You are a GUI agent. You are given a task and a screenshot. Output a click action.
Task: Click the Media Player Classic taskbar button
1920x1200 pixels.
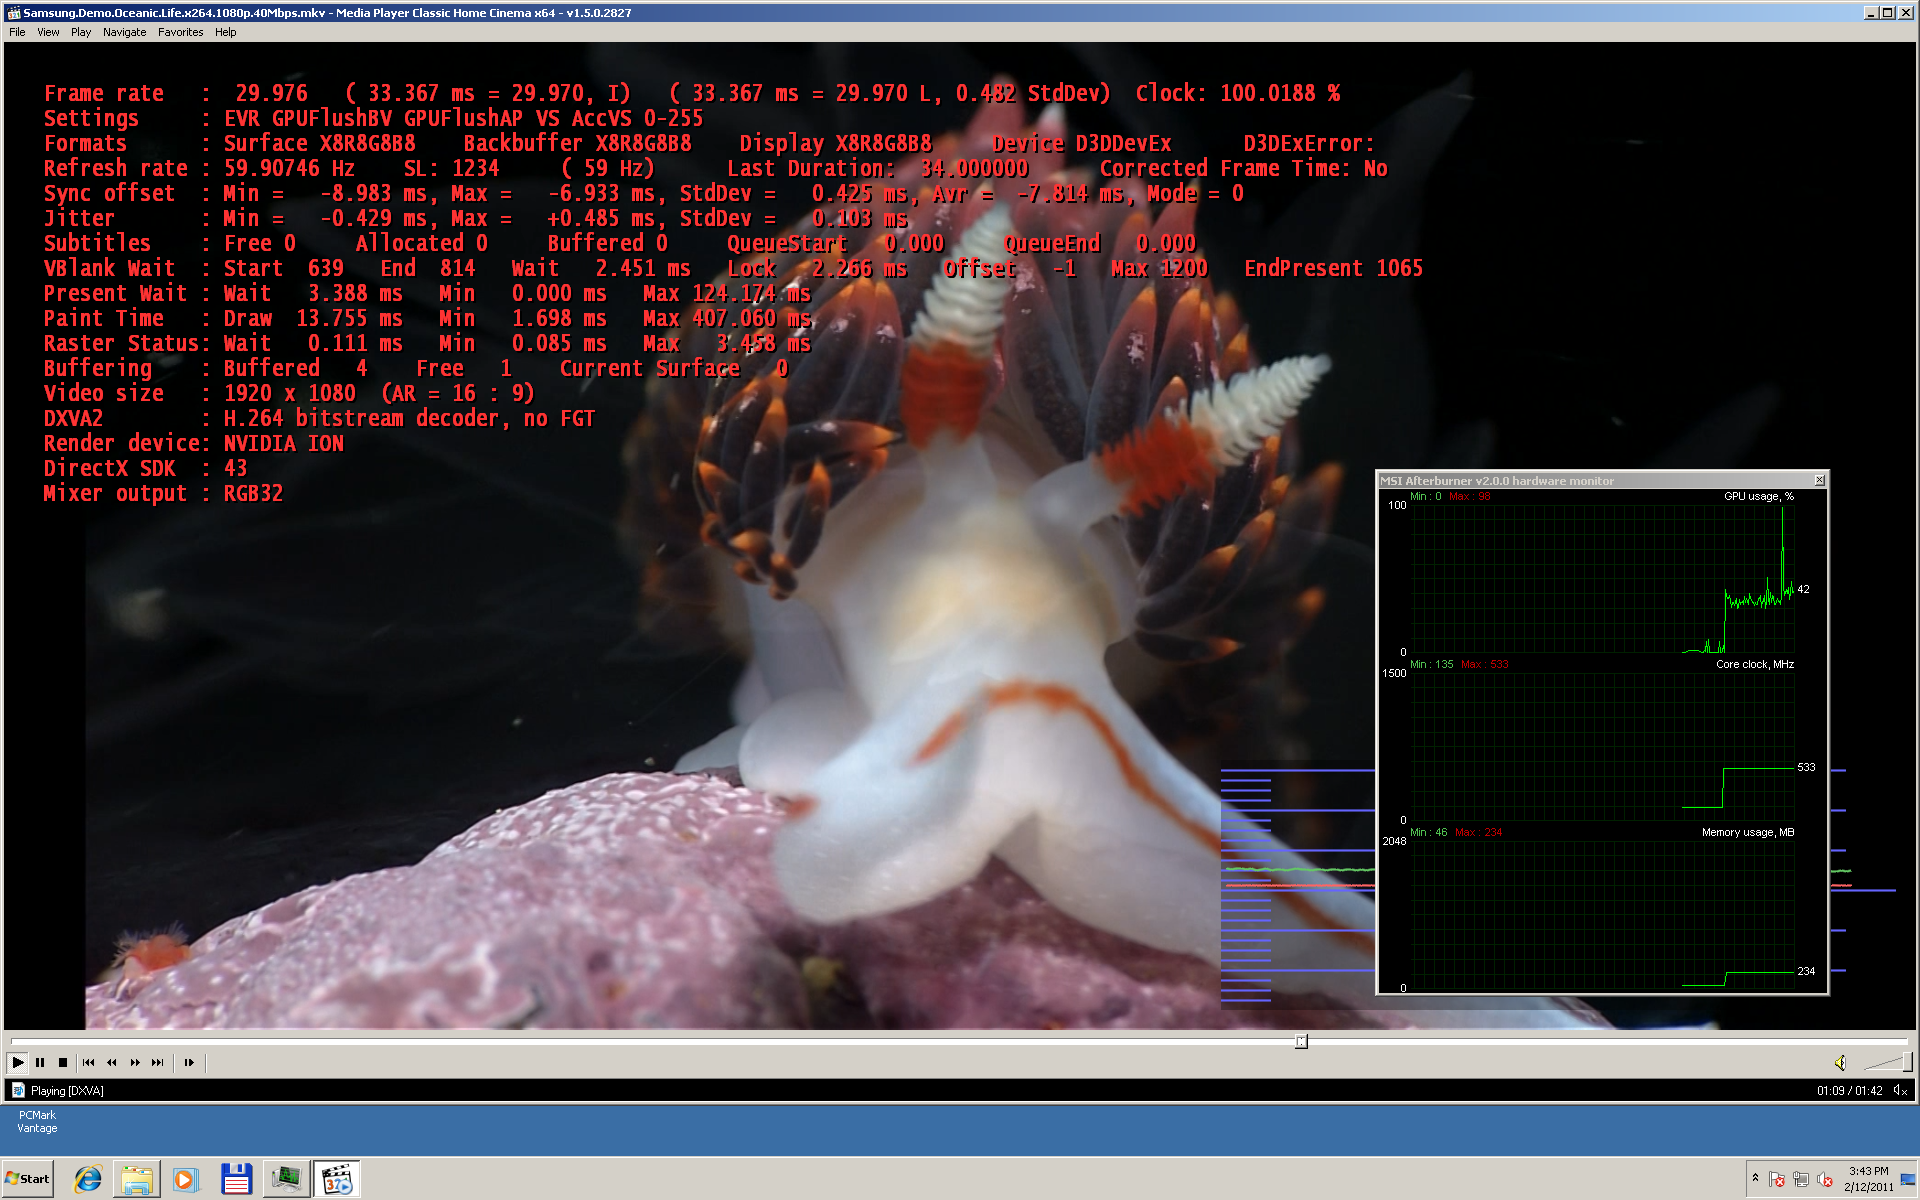[337, 1179]
